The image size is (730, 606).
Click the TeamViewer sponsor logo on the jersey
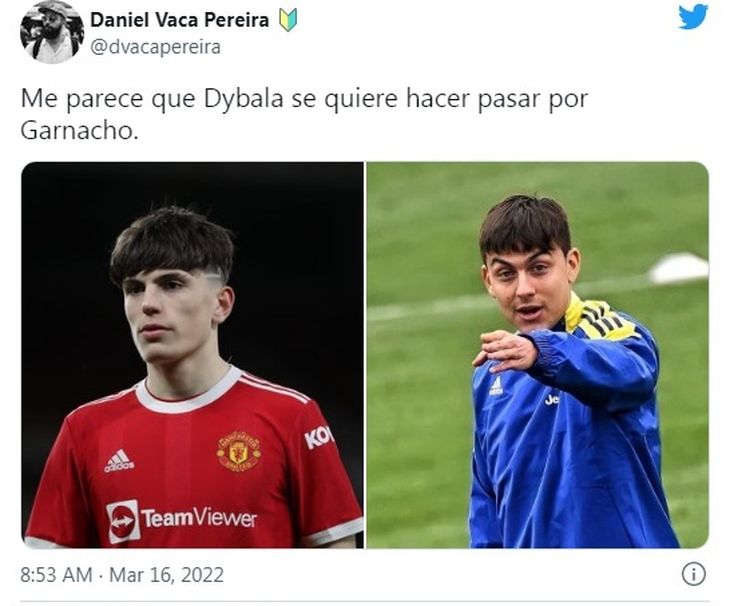click(x=182, y=520)
